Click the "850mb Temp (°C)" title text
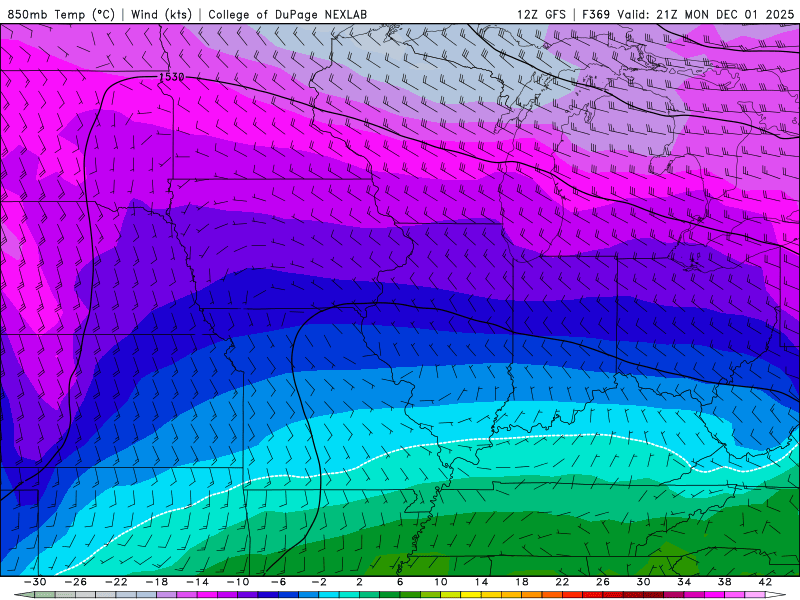800x600 pixels. point(61,14)
